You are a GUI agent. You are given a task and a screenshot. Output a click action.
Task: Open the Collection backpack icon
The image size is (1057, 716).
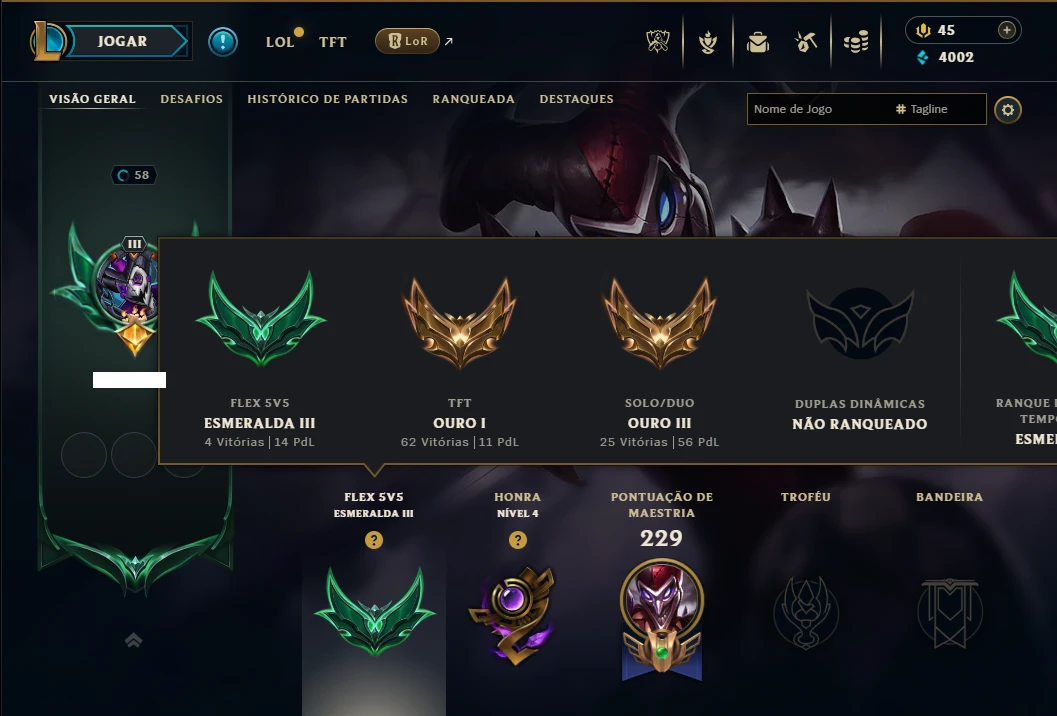pyautogui.click(x=758, y=42)
